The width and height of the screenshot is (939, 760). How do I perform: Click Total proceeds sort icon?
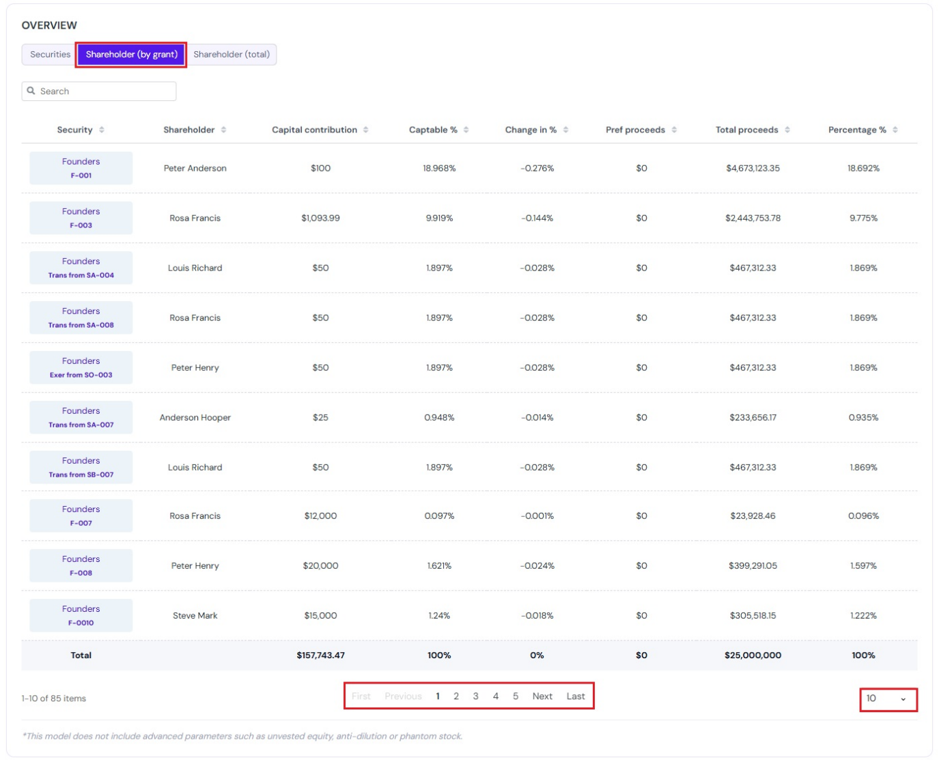[x=787, y=130]
